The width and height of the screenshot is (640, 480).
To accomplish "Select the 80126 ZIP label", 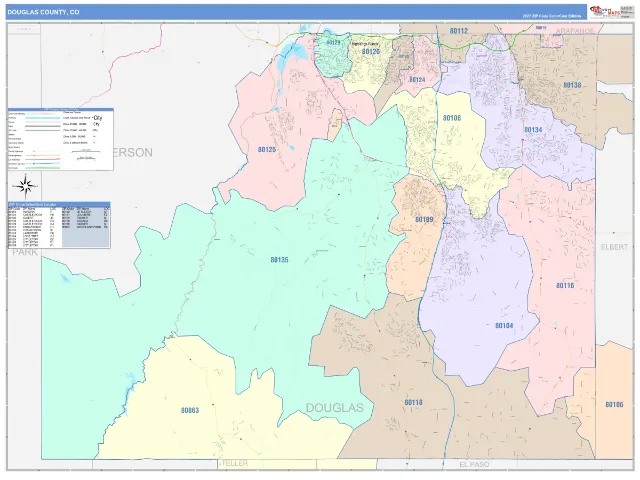I will tap(371, 52).
